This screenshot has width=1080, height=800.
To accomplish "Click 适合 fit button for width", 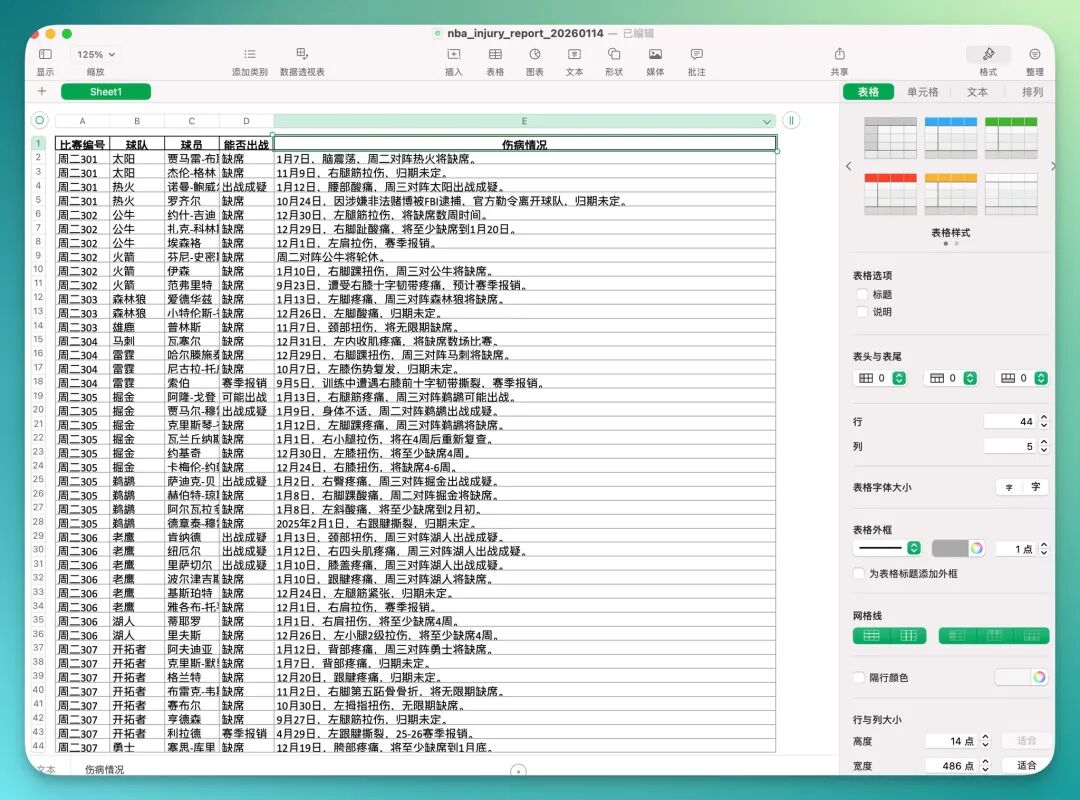I will pos(1026,766).
